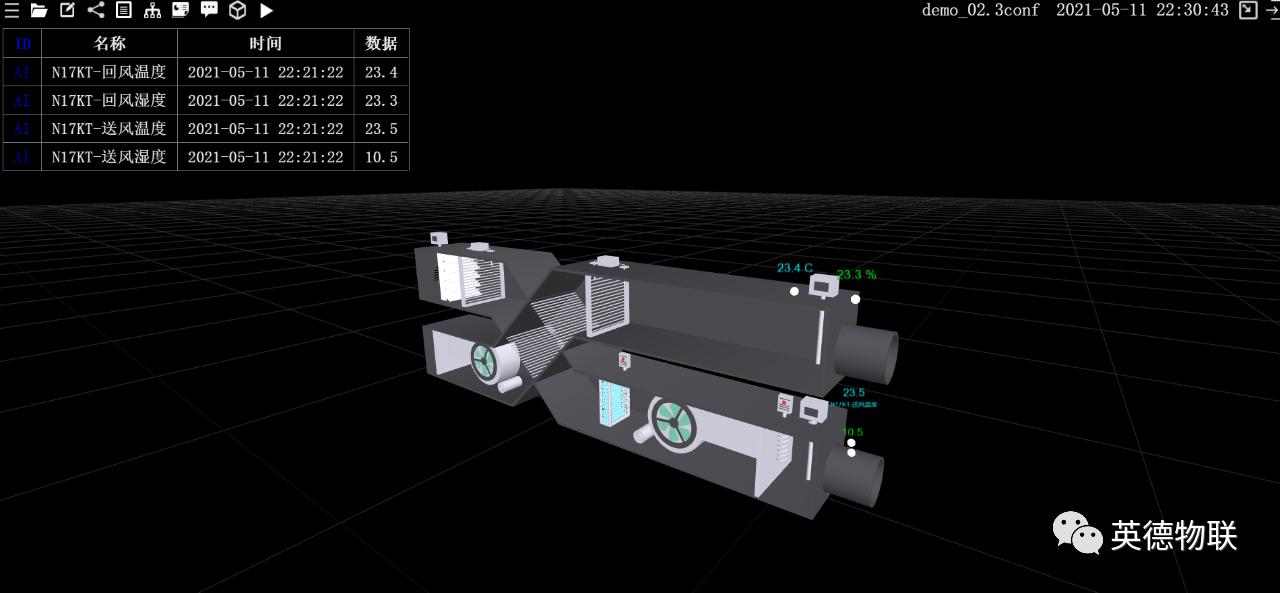This screenshot has height=593, width=1280.
Task: Click the exit arrow icon
Action: (x=1272, y=10)
